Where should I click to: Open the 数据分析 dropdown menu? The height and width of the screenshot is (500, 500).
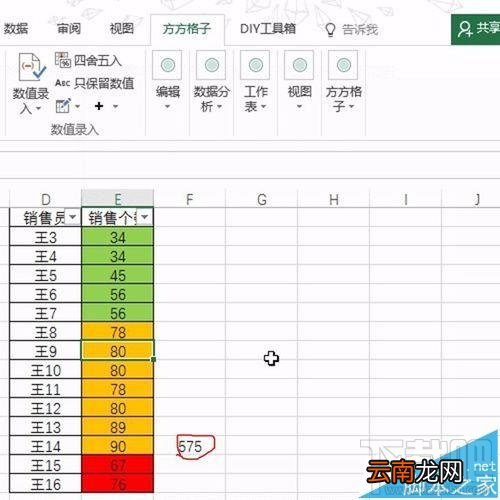pos(219,107)
